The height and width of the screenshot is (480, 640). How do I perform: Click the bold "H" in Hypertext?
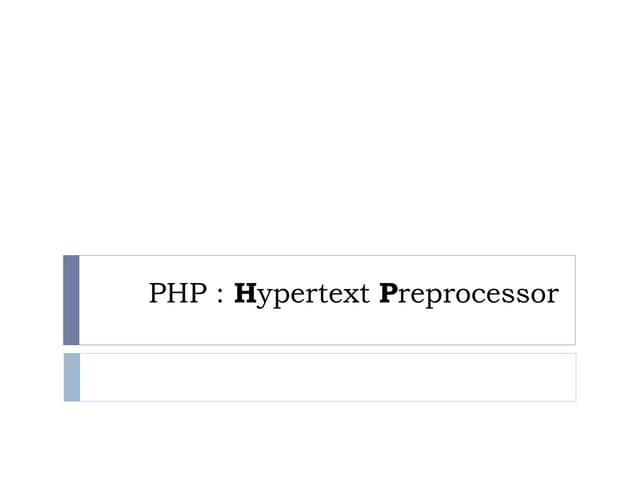pyautogui.click(x=243, y=294)
